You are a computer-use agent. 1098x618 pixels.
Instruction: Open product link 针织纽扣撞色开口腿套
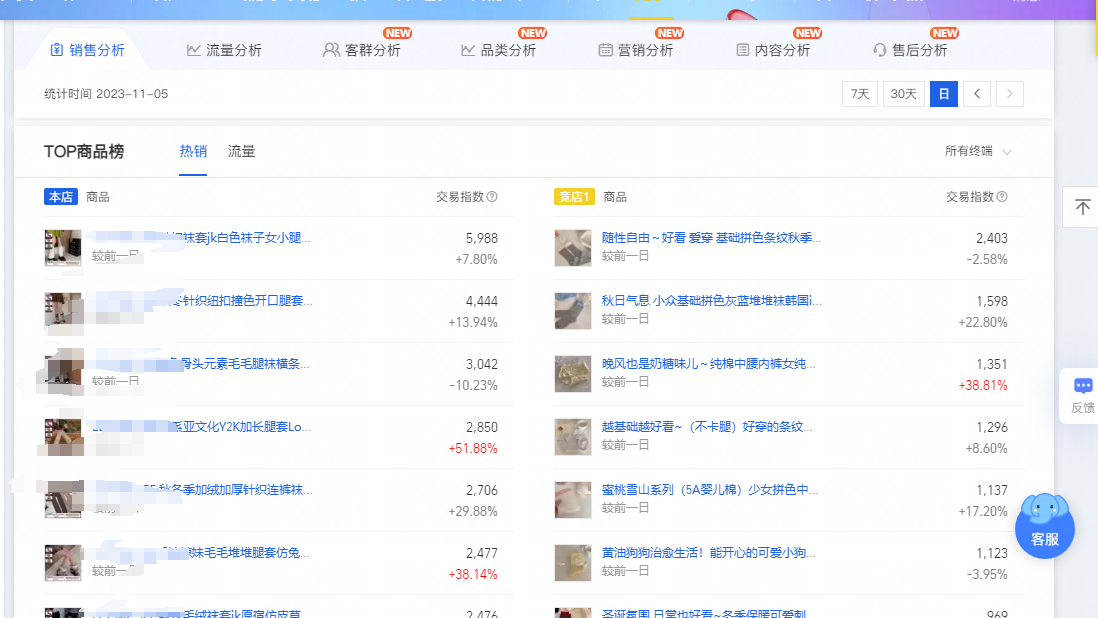point(248,301)
